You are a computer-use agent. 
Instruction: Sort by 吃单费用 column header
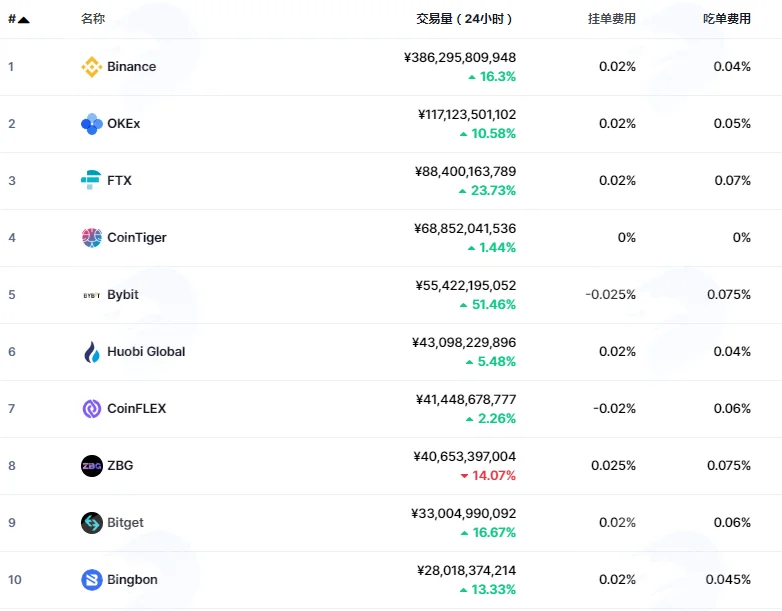[x=727, y=19]
